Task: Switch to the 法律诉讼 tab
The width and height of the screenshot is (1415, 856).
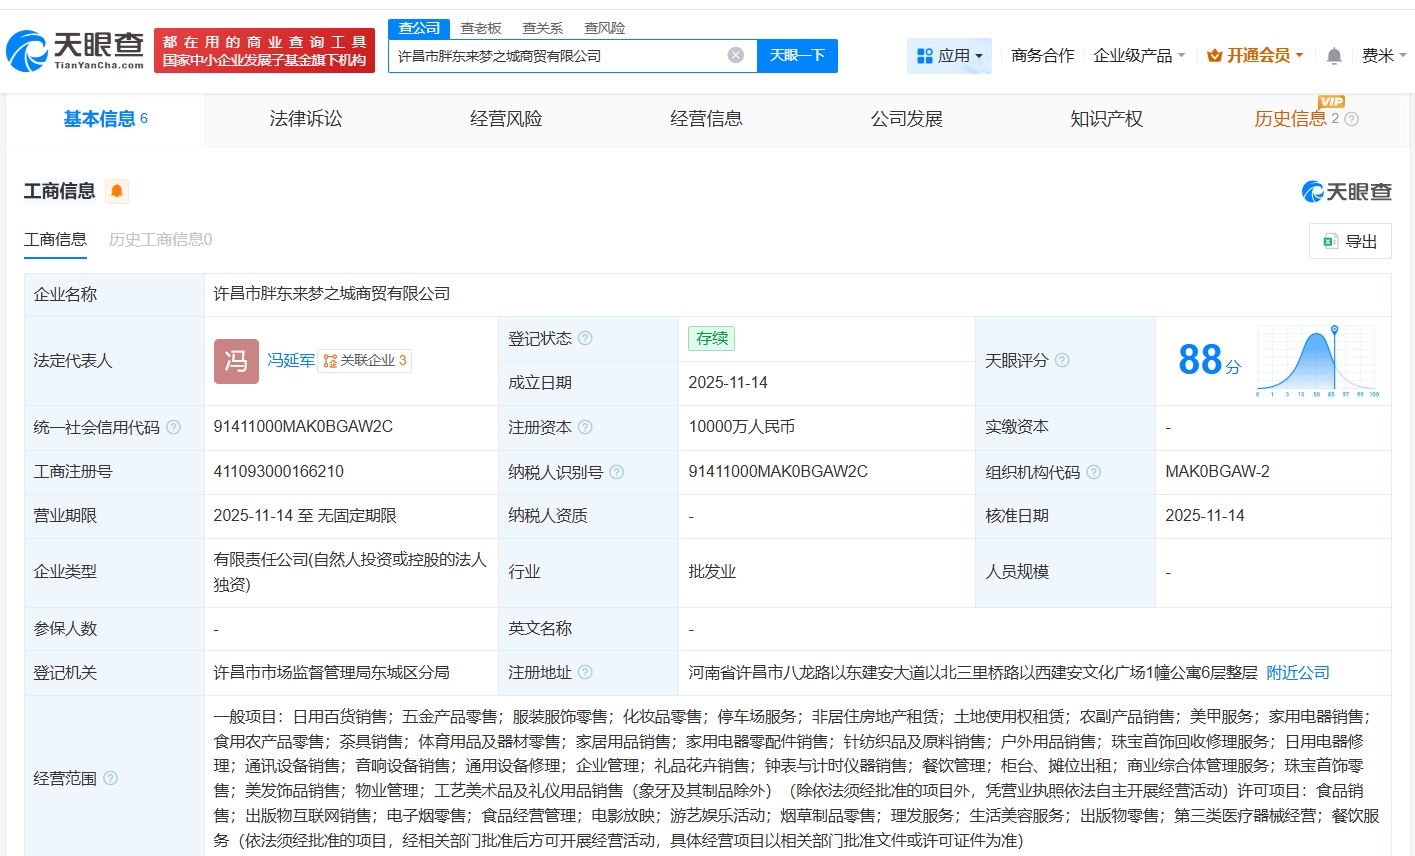Action: tap(304, 119)
